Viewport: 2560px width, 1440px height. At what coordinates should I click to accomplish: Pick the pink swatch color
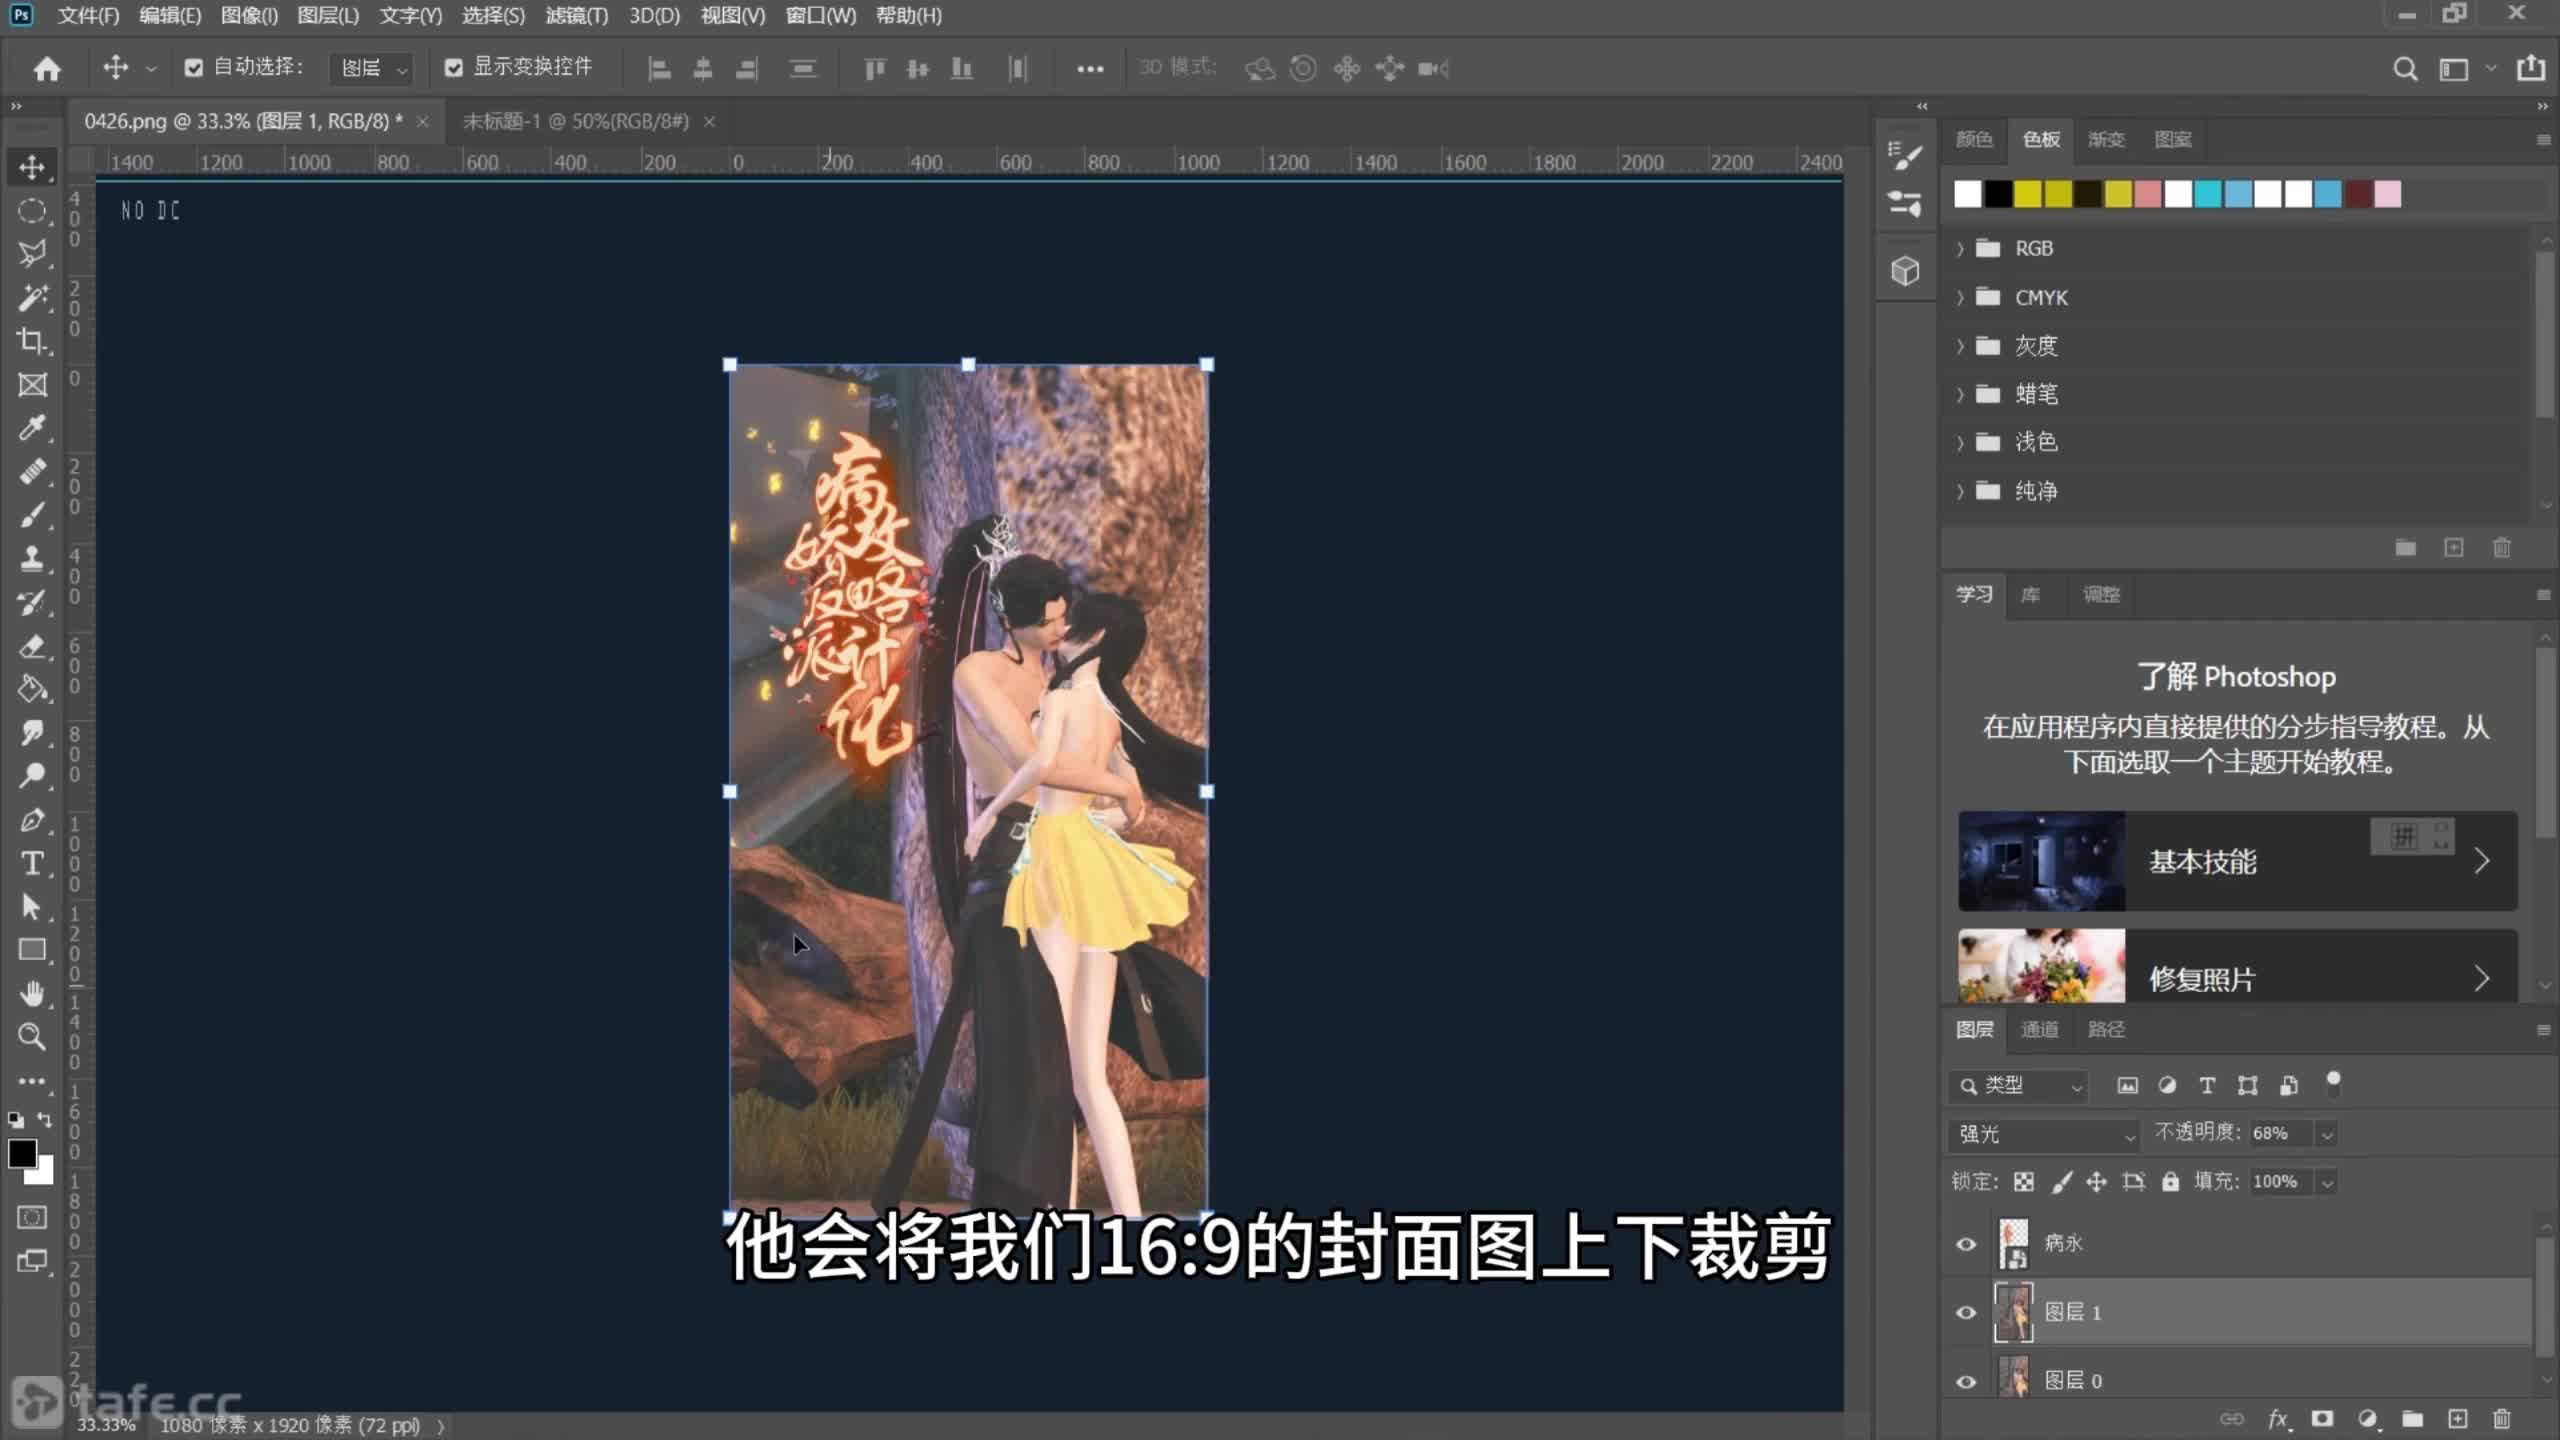point(2388,194)
